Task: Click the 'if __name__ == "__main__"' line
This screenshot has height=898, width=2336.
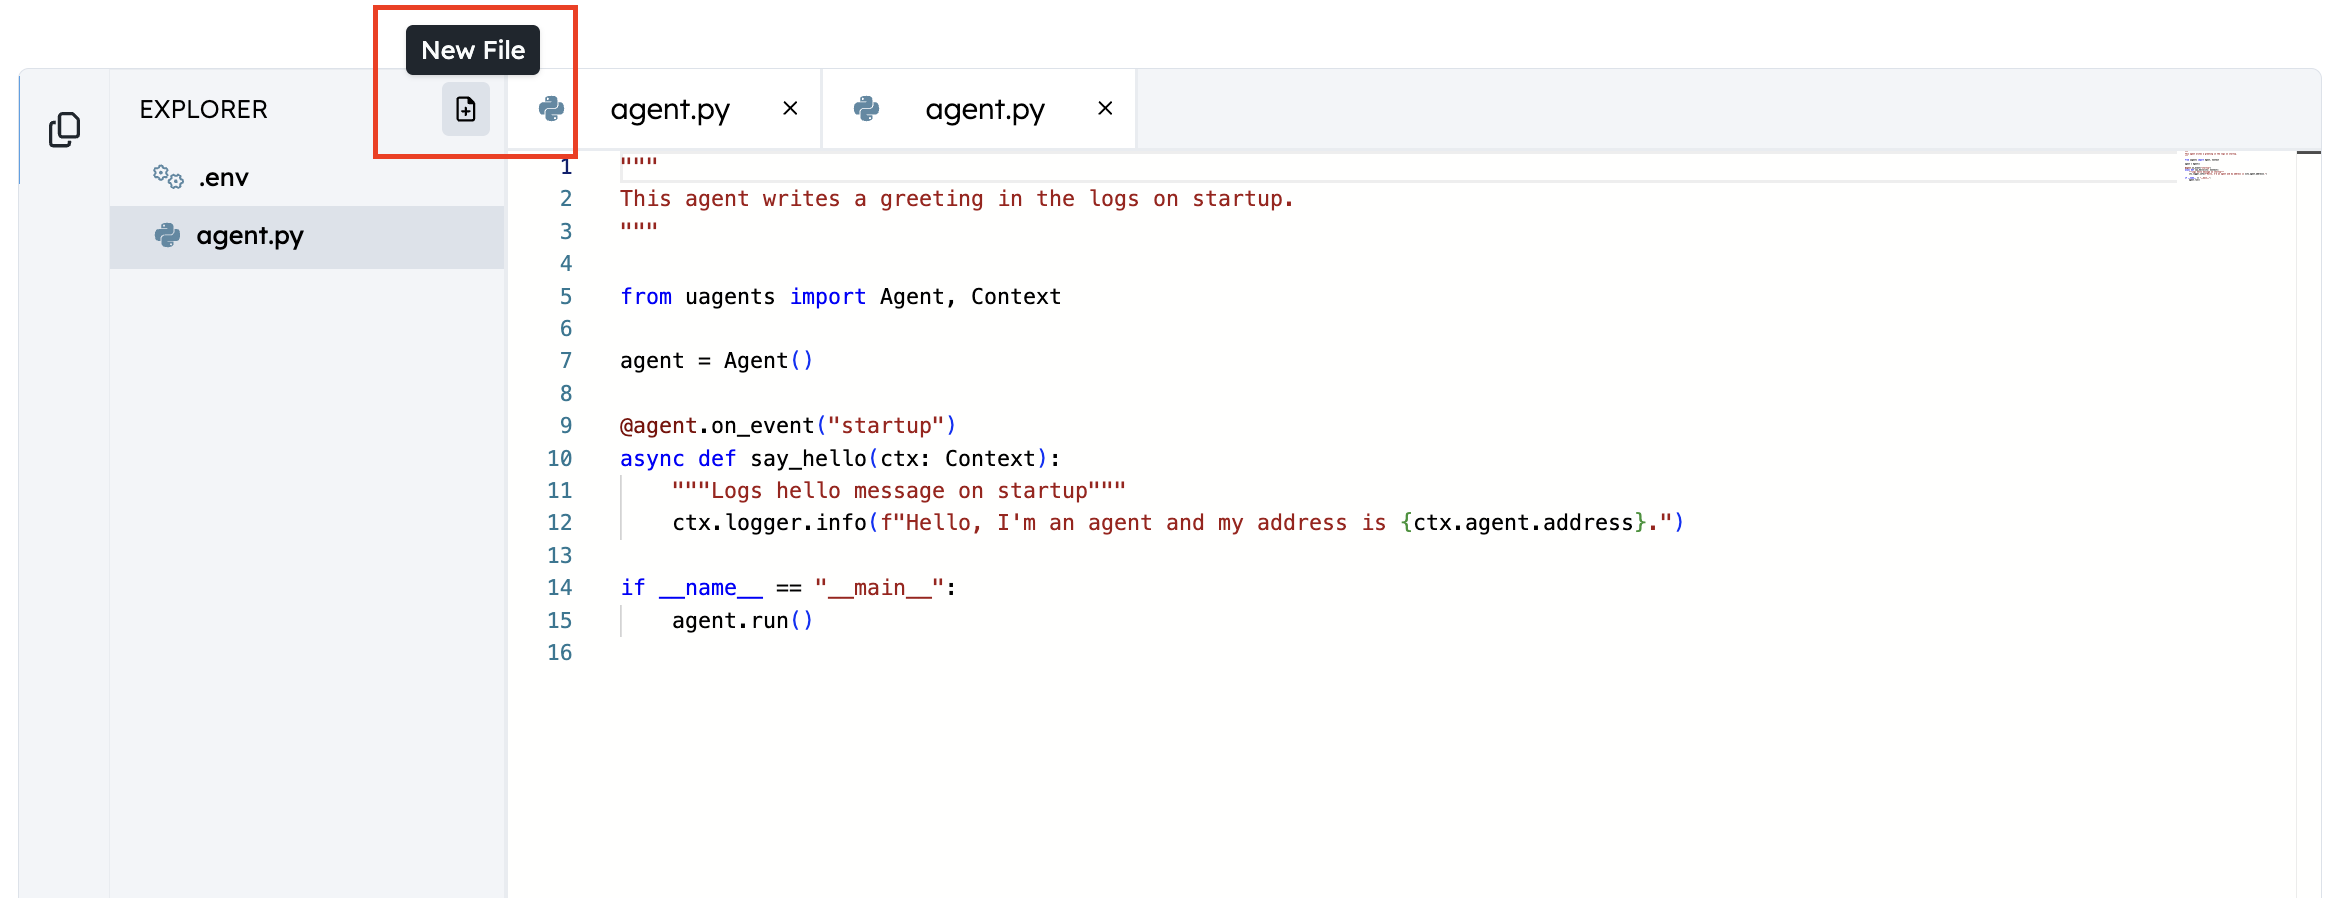Action: [x=788, y=588]
